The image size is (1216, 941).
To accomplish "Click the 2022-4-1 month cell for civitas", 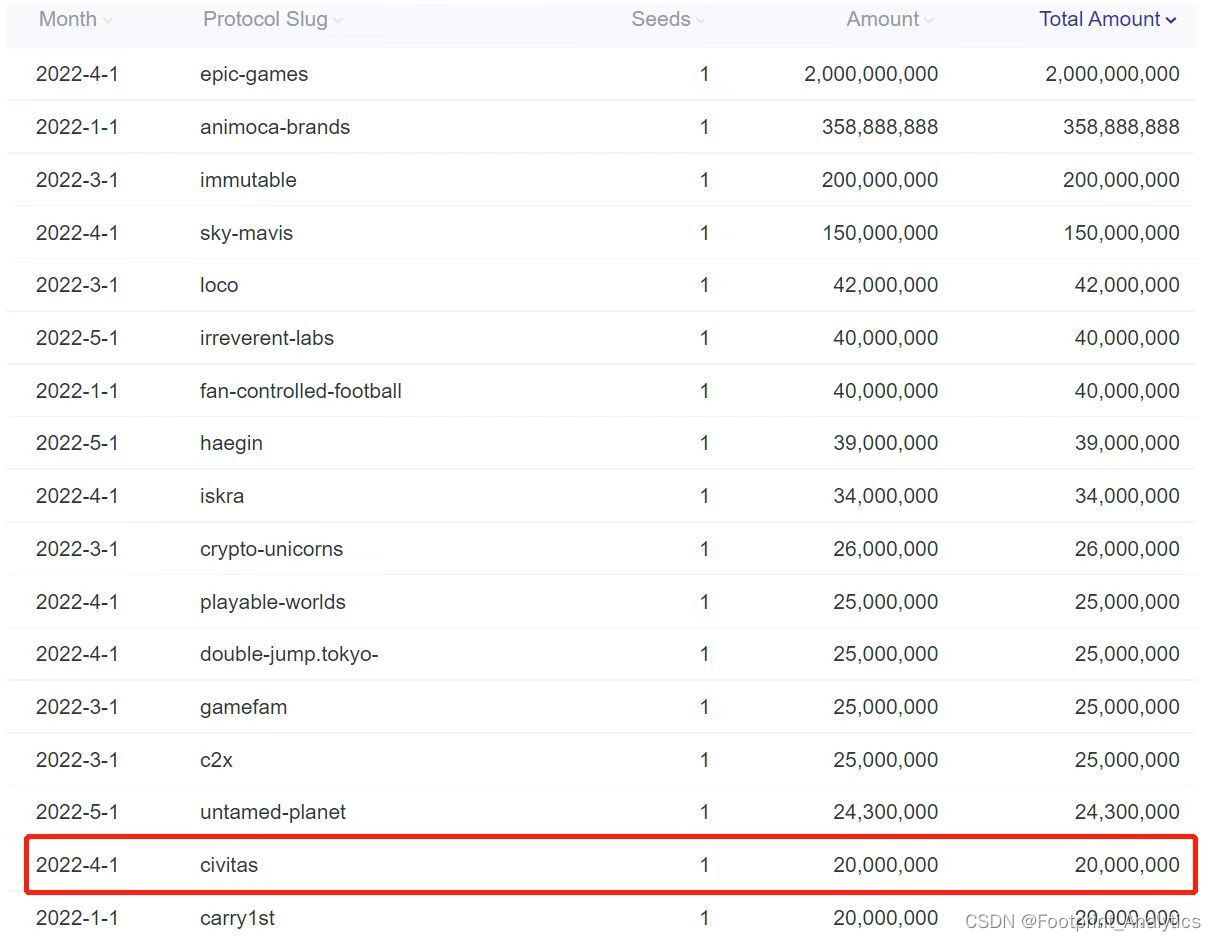I will 77,865.
